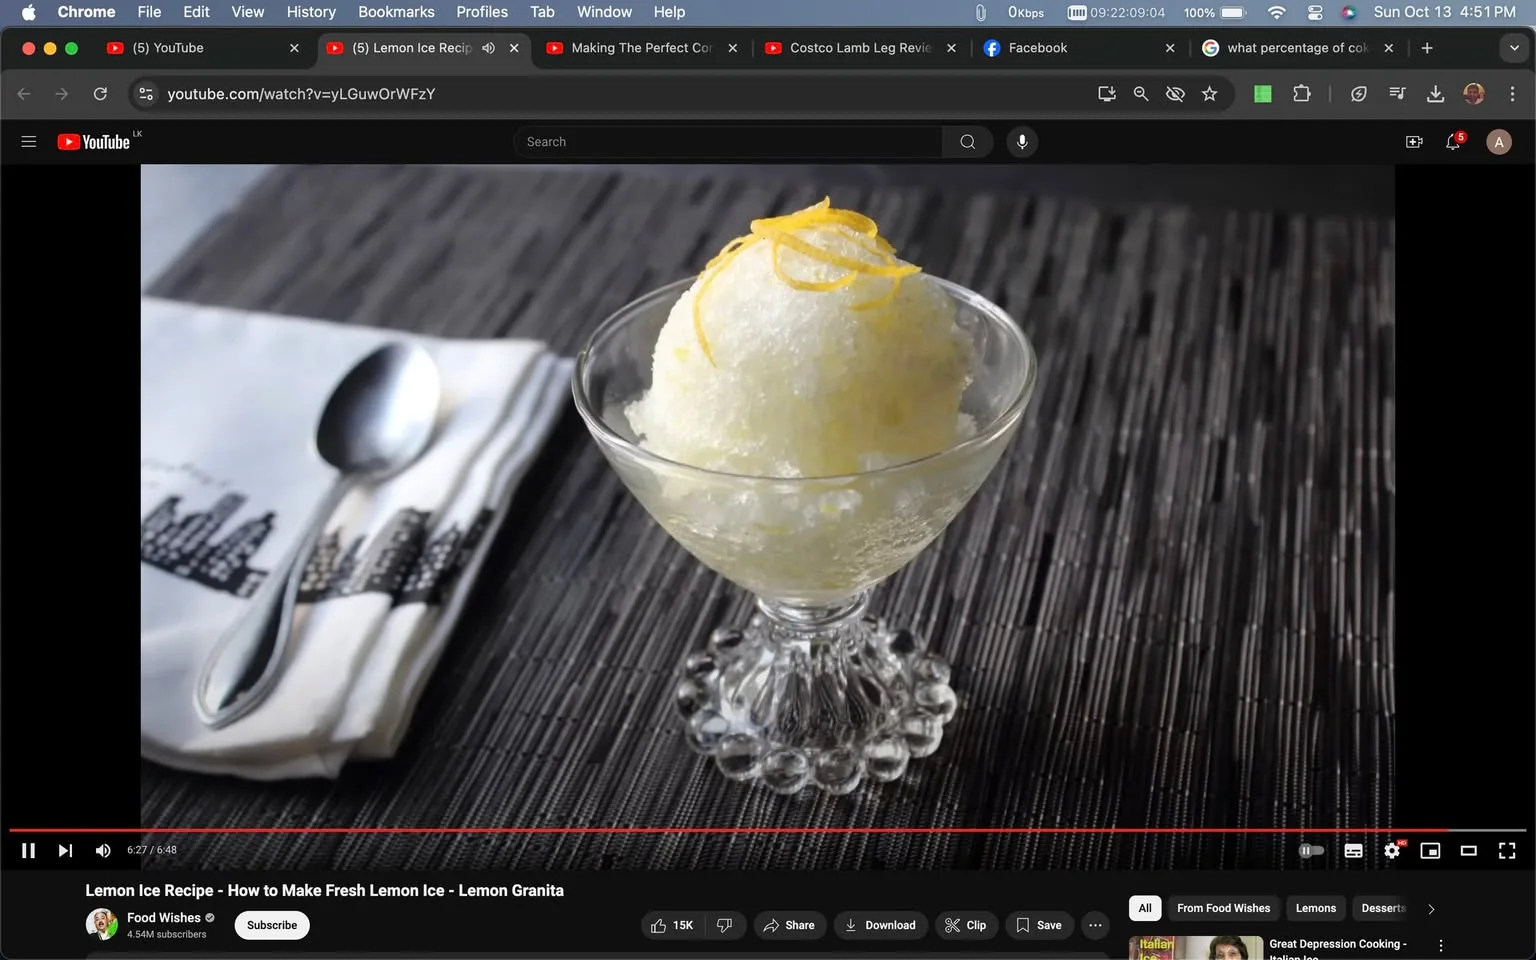The image size is (1536, 960).
Task: Open the Food Wishes channel name
Action: 164,917
